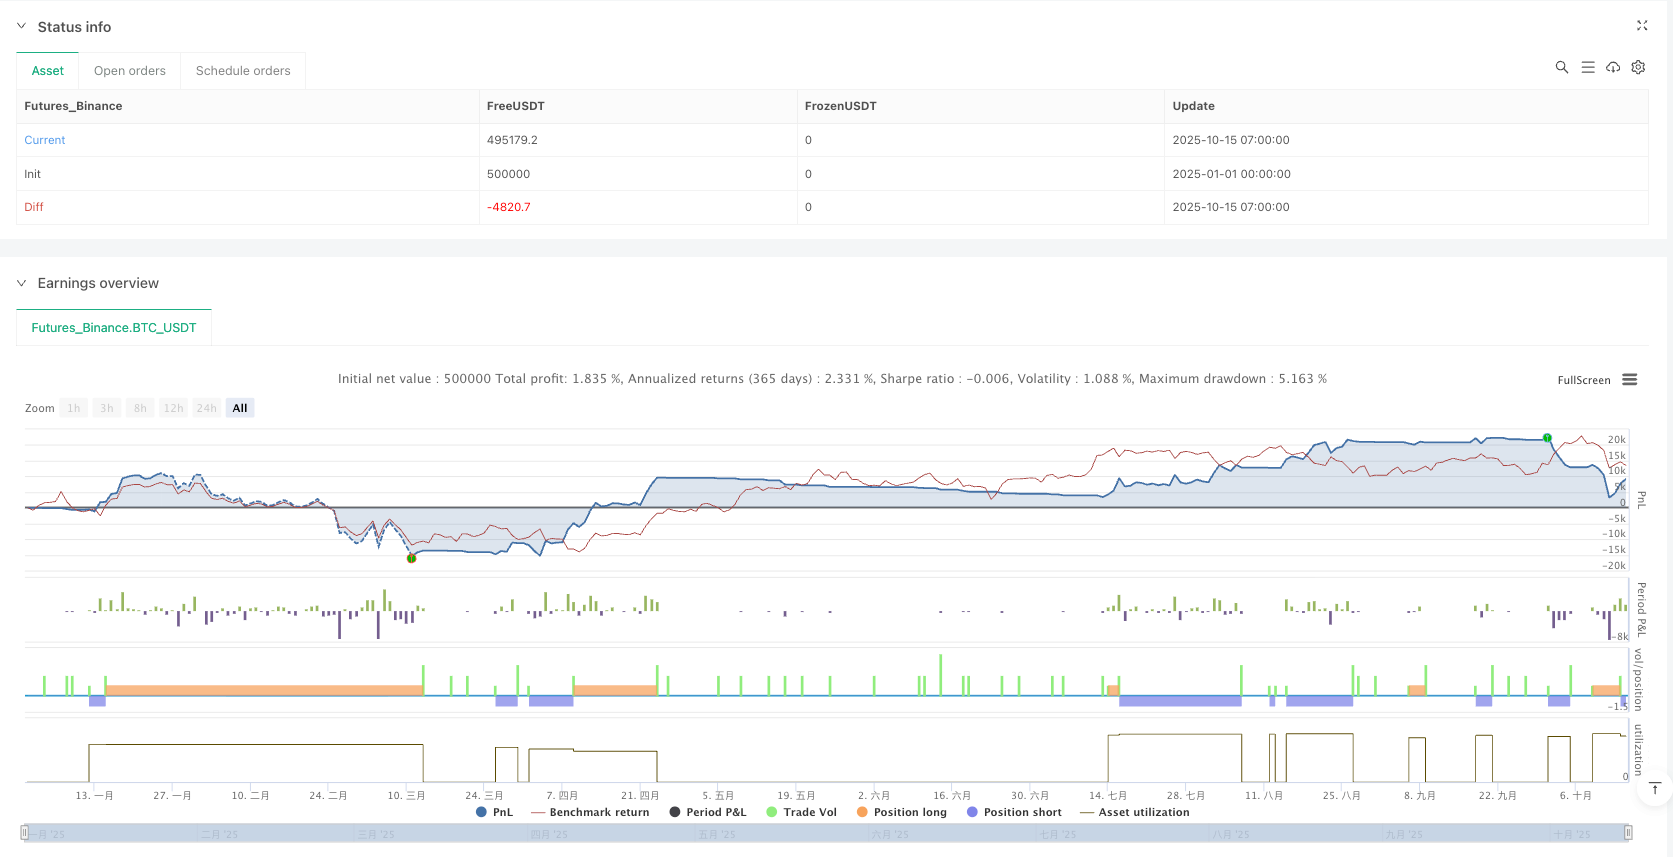The image size is (1673, 857).
Task: Open the settings gear icon
Action: (x=1638, y=68)
